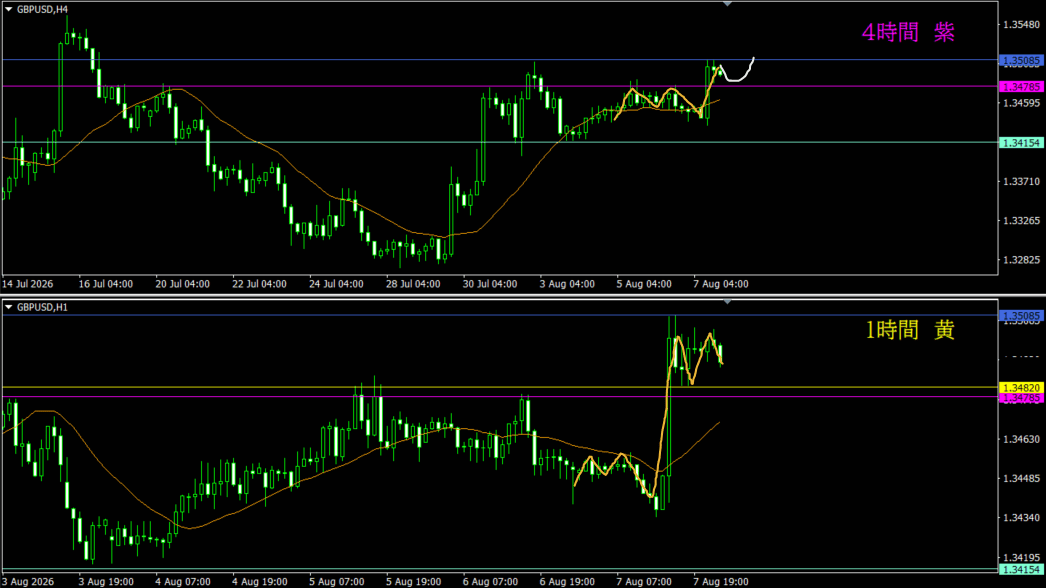The height and width of the screenshot is (588, 1046).
Task: Click the '7 Aug 04:00' time axis label
Action: (x=720, y=284)
